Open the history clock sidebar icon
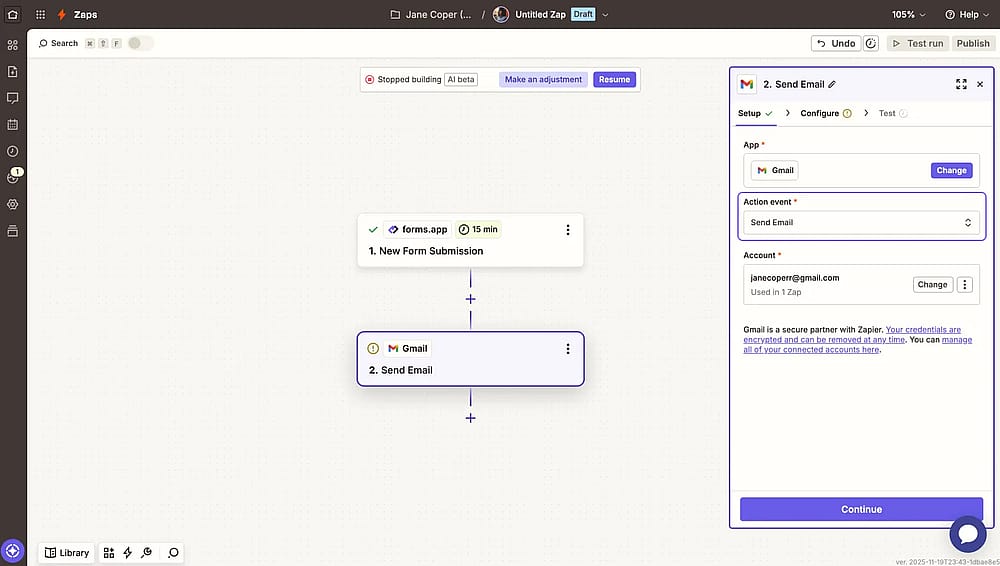Viewport: 1000px width, 566px height. tap(12, 151)
